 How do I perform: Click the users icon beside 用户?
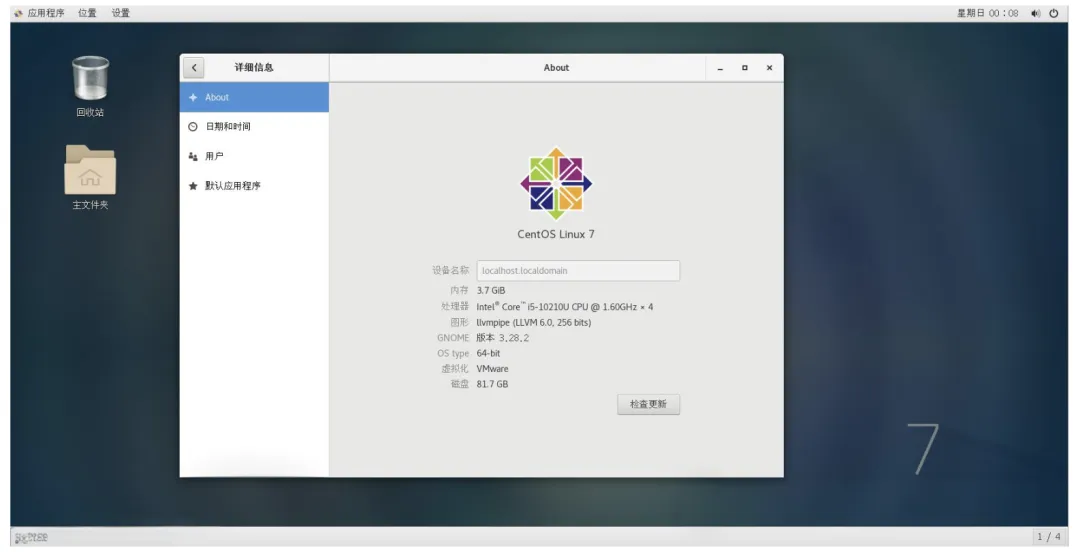193,156
